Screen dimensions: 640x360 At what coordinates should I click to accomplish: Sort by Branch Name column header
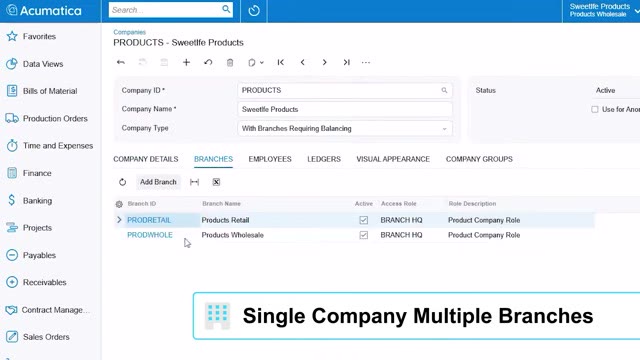click(221, 204)
